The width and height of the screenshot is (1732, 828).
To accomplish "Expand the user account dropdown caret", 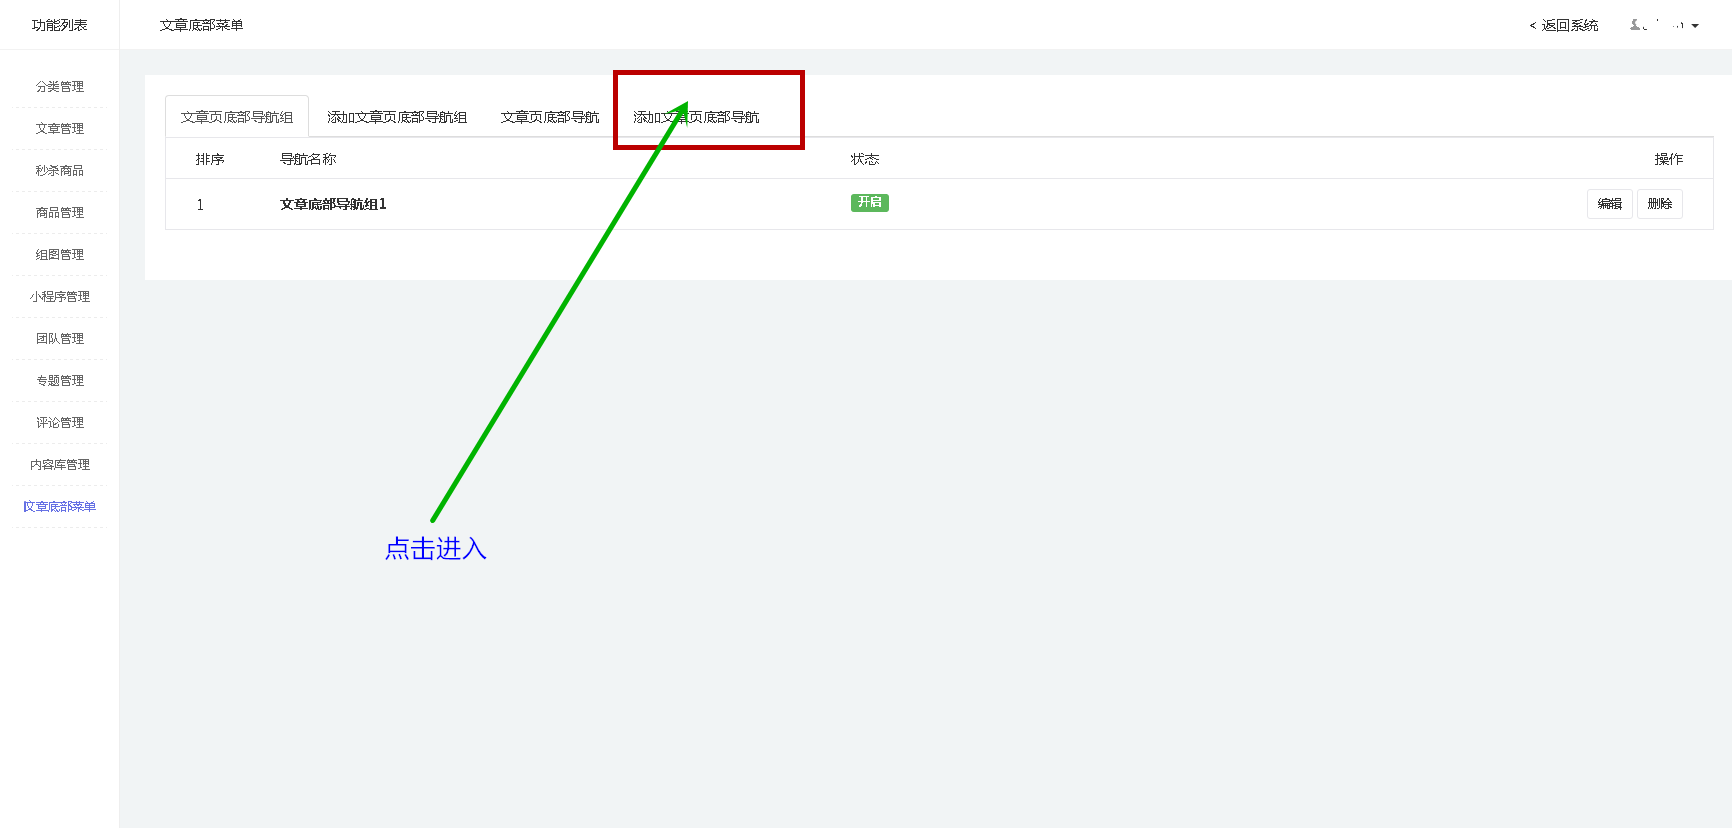I will [1695, 26].
